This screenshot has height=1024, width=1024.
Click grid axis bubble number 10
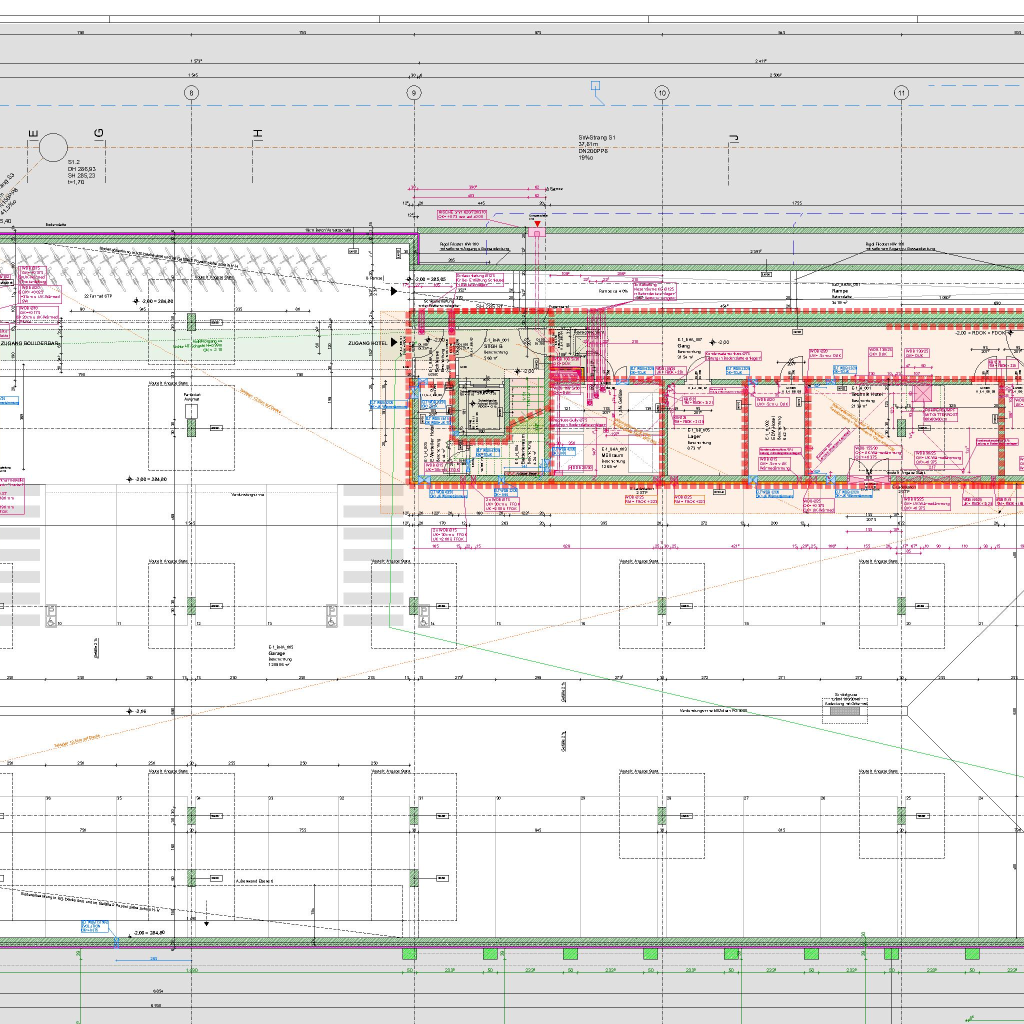click(662, 93)
